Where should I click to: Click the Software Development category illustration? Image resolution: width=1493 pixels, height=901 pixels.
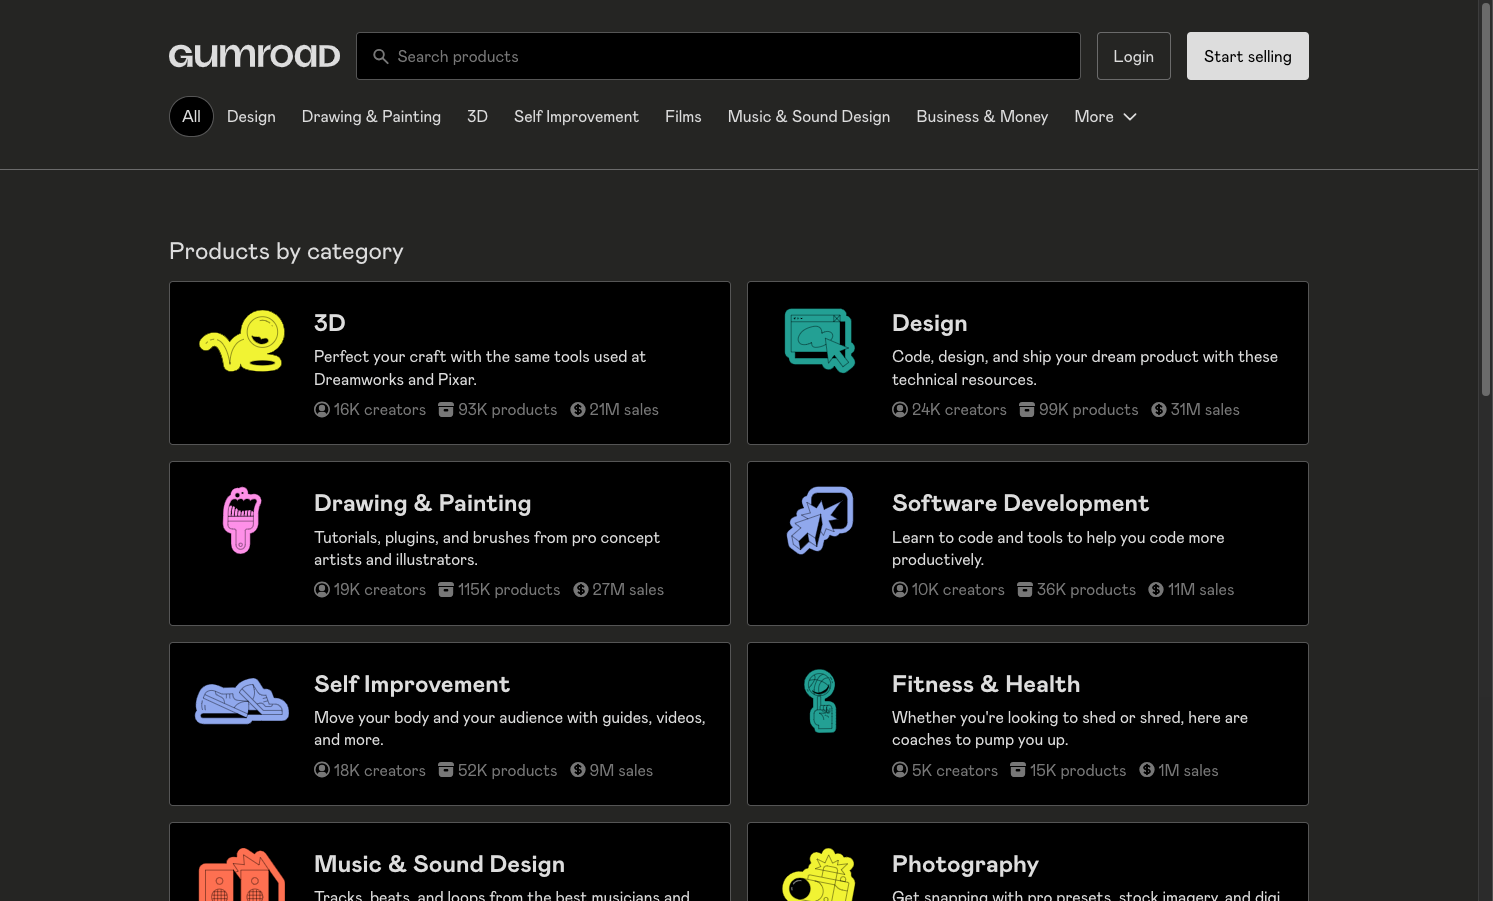[820, 520]
